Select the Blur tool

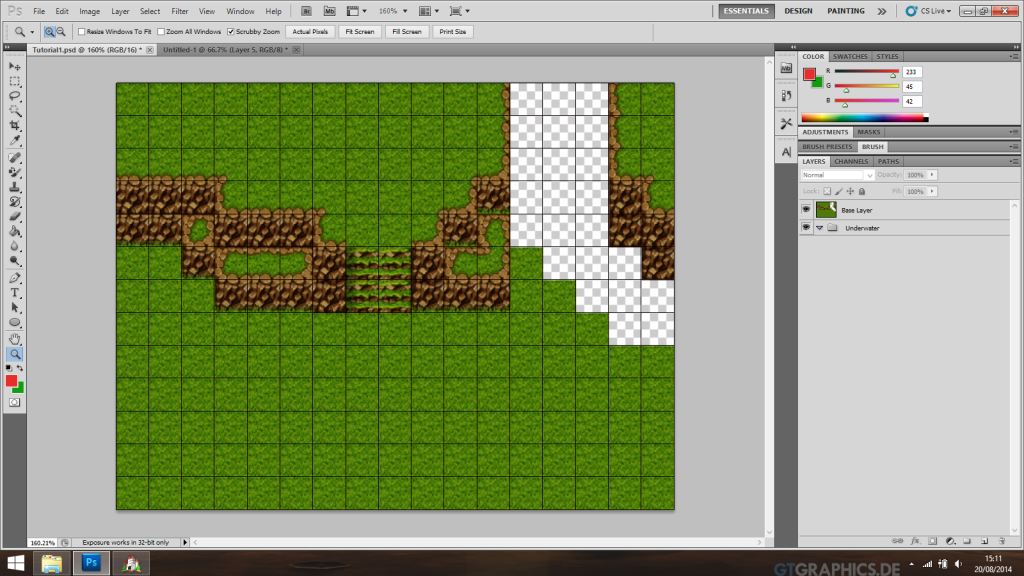click(14, 246)
